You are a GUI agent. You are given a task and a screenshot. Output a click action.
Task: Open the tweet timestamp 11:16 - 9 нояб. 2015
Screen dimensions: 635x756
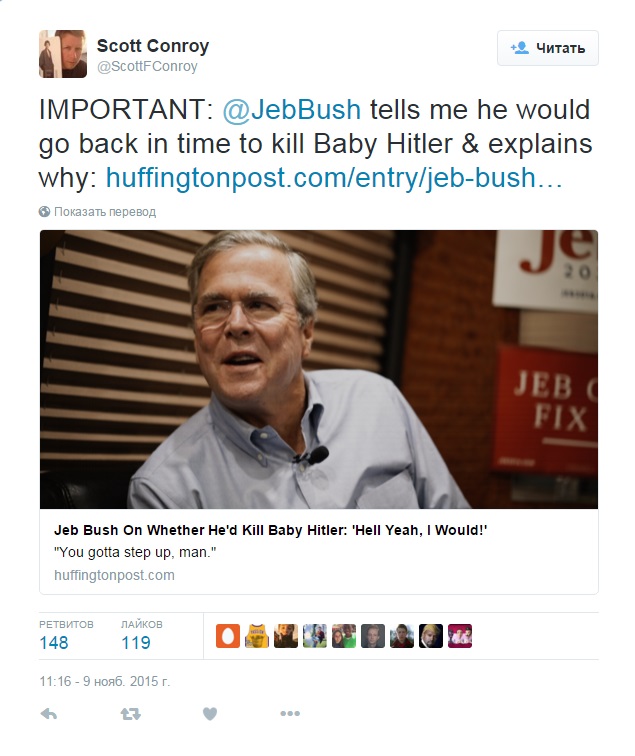tap(105, 681)
